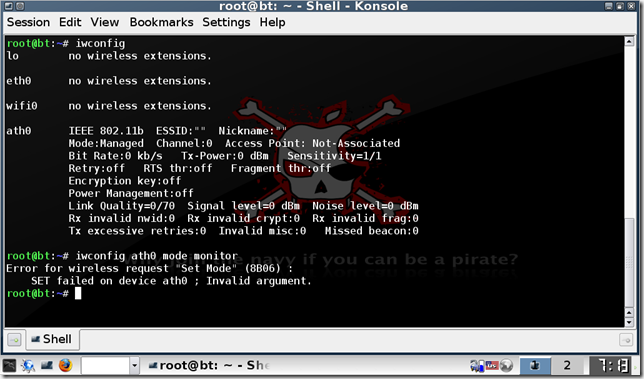The height and width of the screenshot is (379, 644).
Task: Click the run command input field in taskbar
Action: tap(105, 365)
